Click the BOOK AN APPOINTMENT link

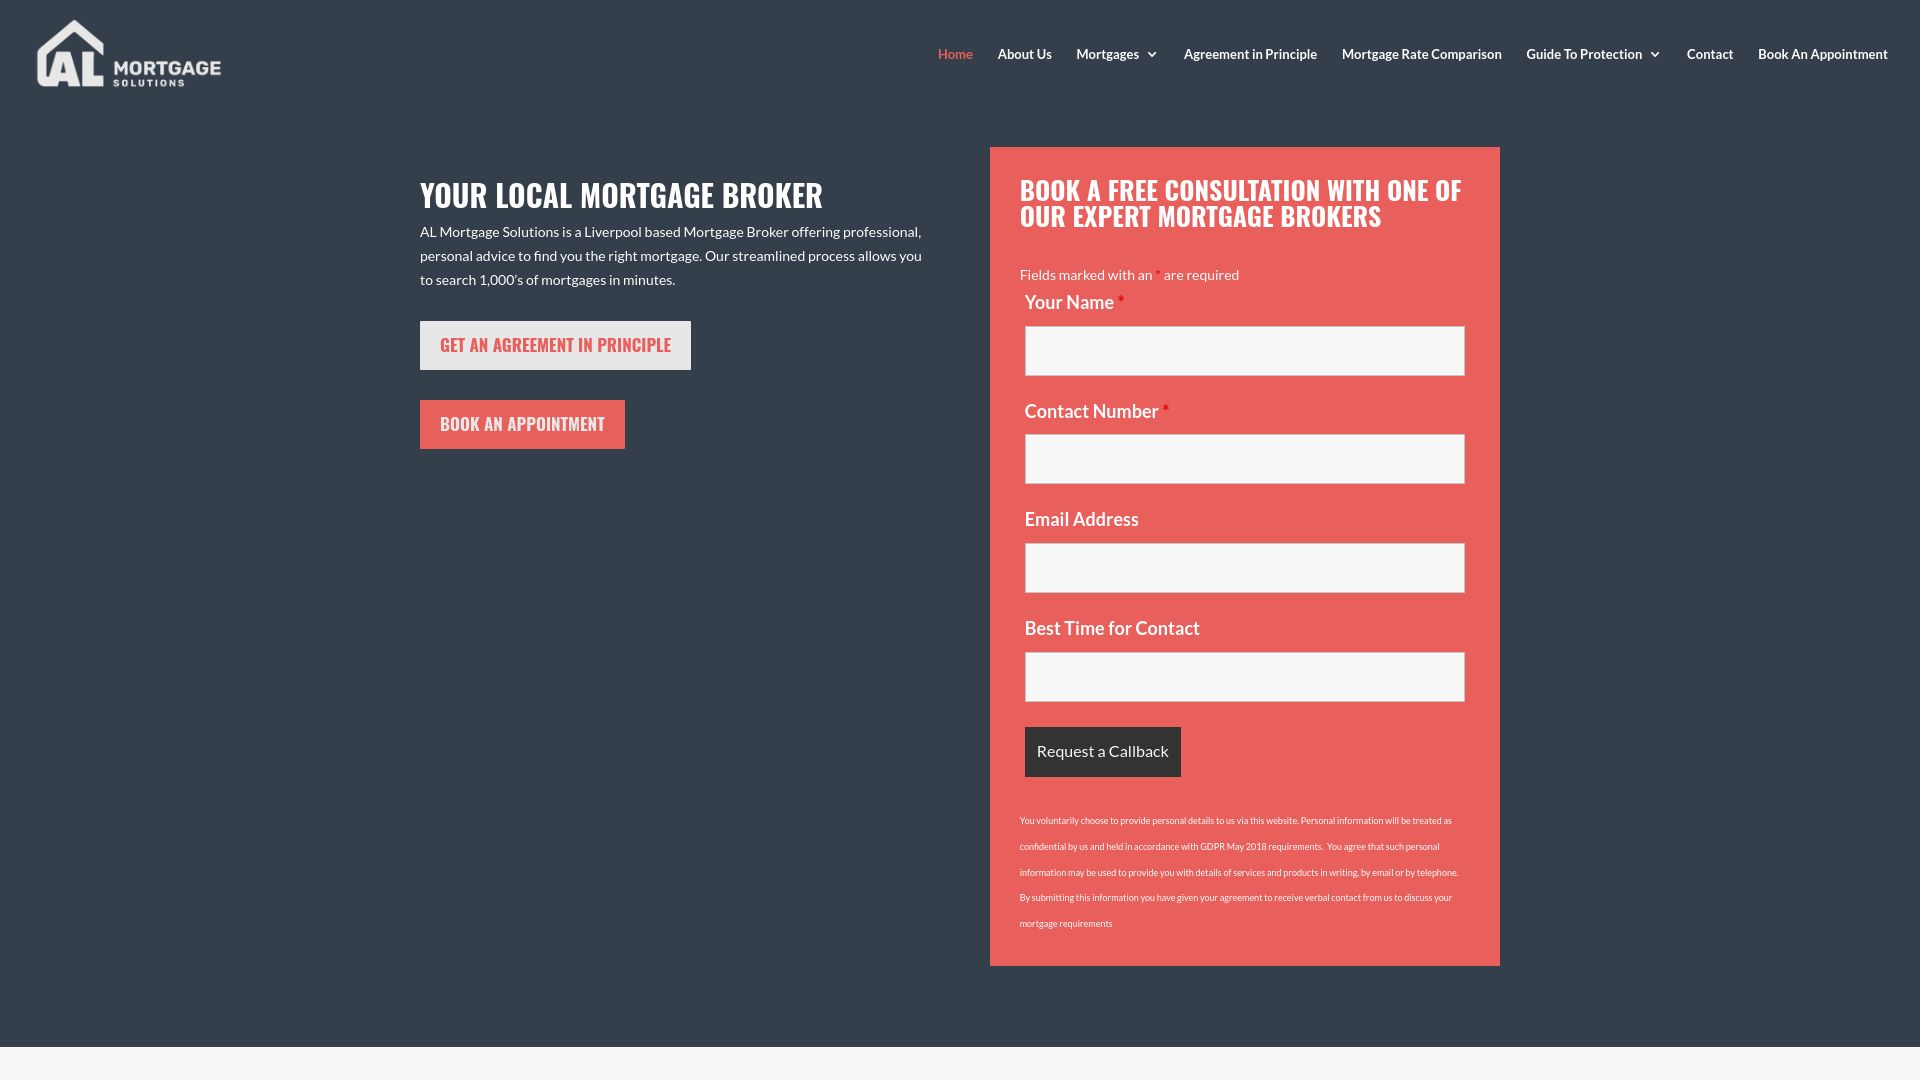click(521, 423)
